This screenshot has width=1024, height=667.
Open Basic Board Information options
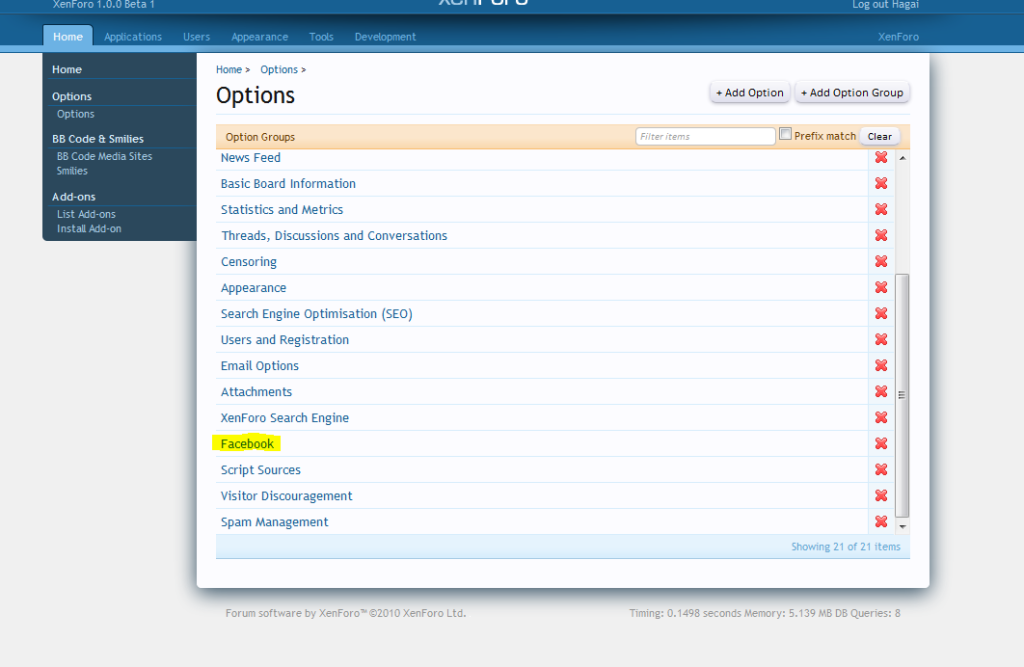click(x=288, y=184)
